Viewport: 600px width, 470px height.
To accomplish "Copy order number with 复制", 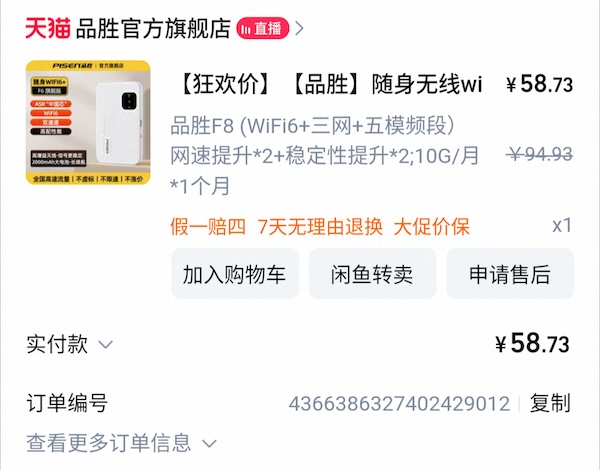I will pyautogui.click(x=550, y=403).
